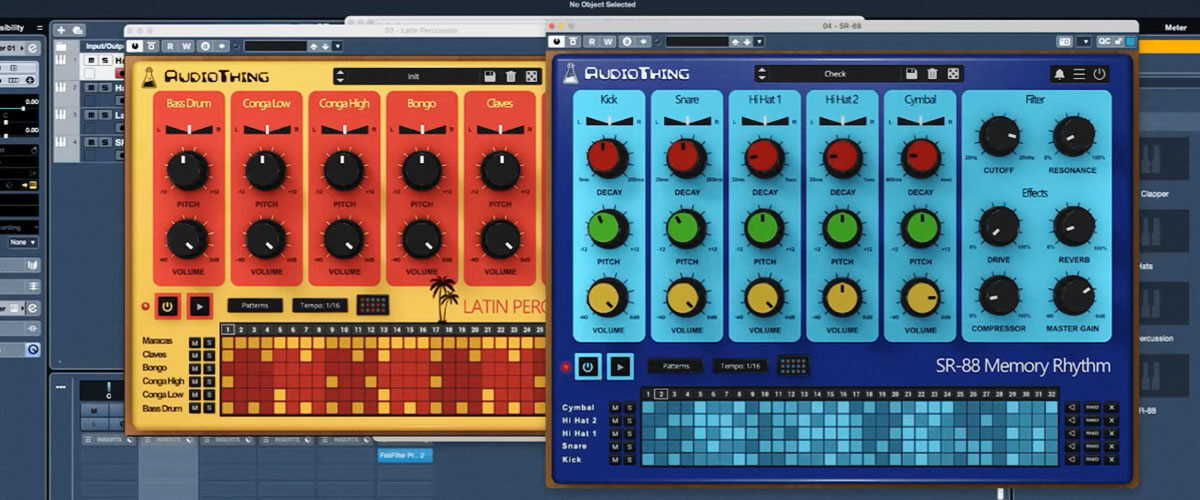
Task: Select step 16 in SR-88 sequencer
Action: tap(843, 394)
